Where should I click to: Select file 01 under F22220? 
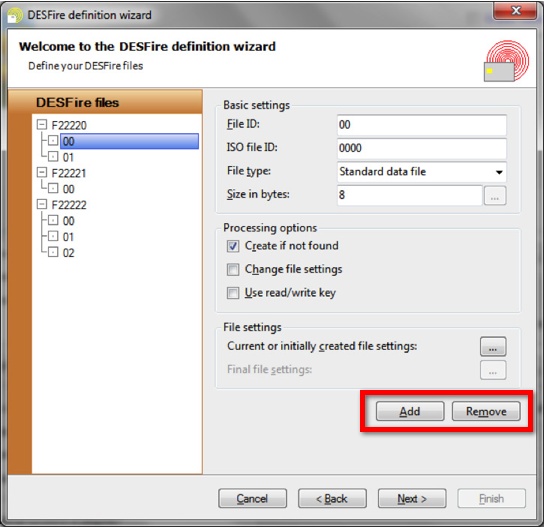[68, 157]
